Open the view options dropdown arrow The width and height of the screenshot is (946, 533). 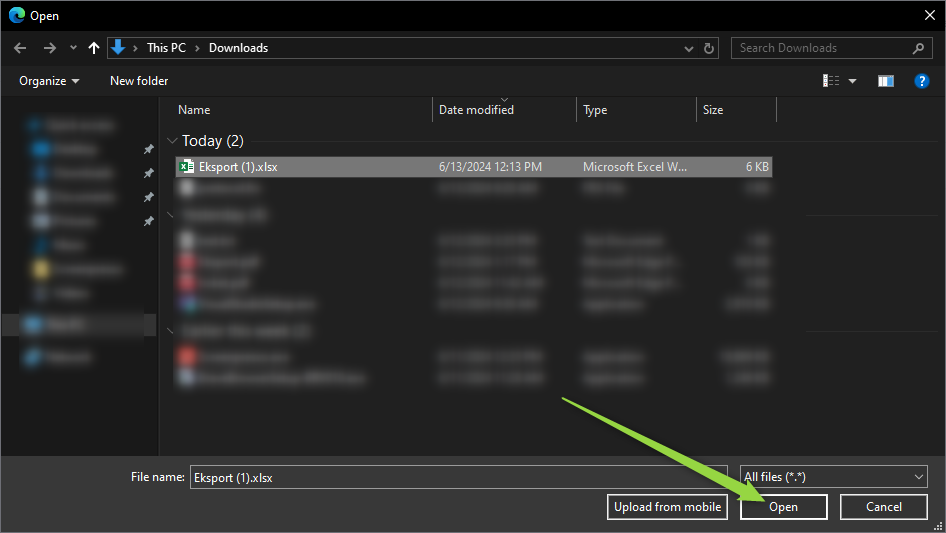[x=853, y=81]
